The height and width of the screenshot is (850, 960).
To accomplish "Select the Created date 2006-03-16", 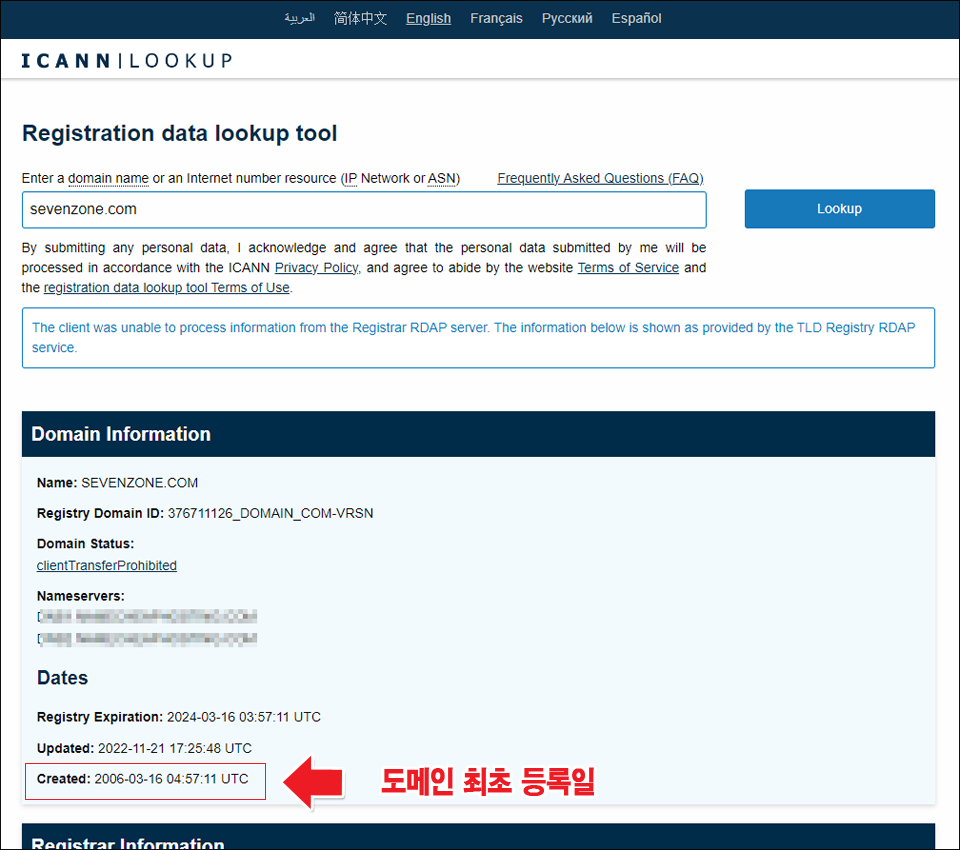I will point(143,779).
